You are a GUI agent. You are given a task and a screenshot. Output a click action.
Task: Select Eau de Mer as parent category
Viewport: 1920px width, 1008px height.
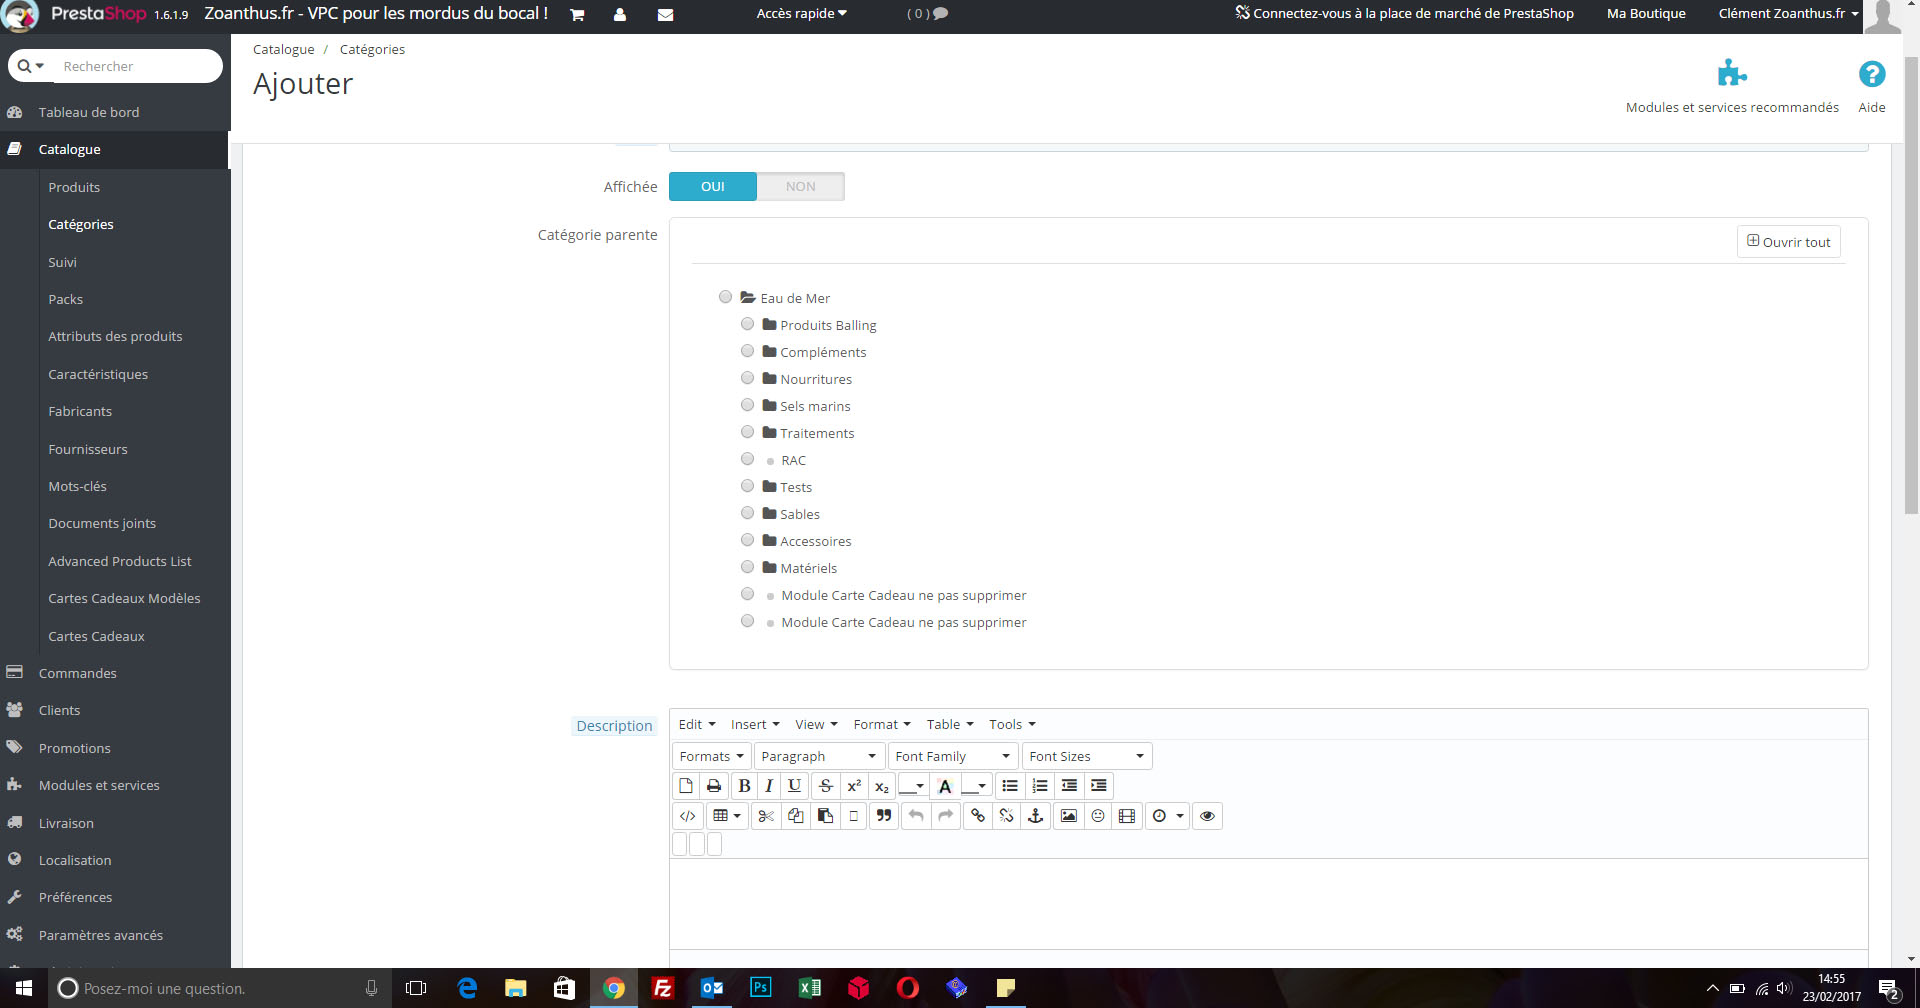(x=725, y=297)
